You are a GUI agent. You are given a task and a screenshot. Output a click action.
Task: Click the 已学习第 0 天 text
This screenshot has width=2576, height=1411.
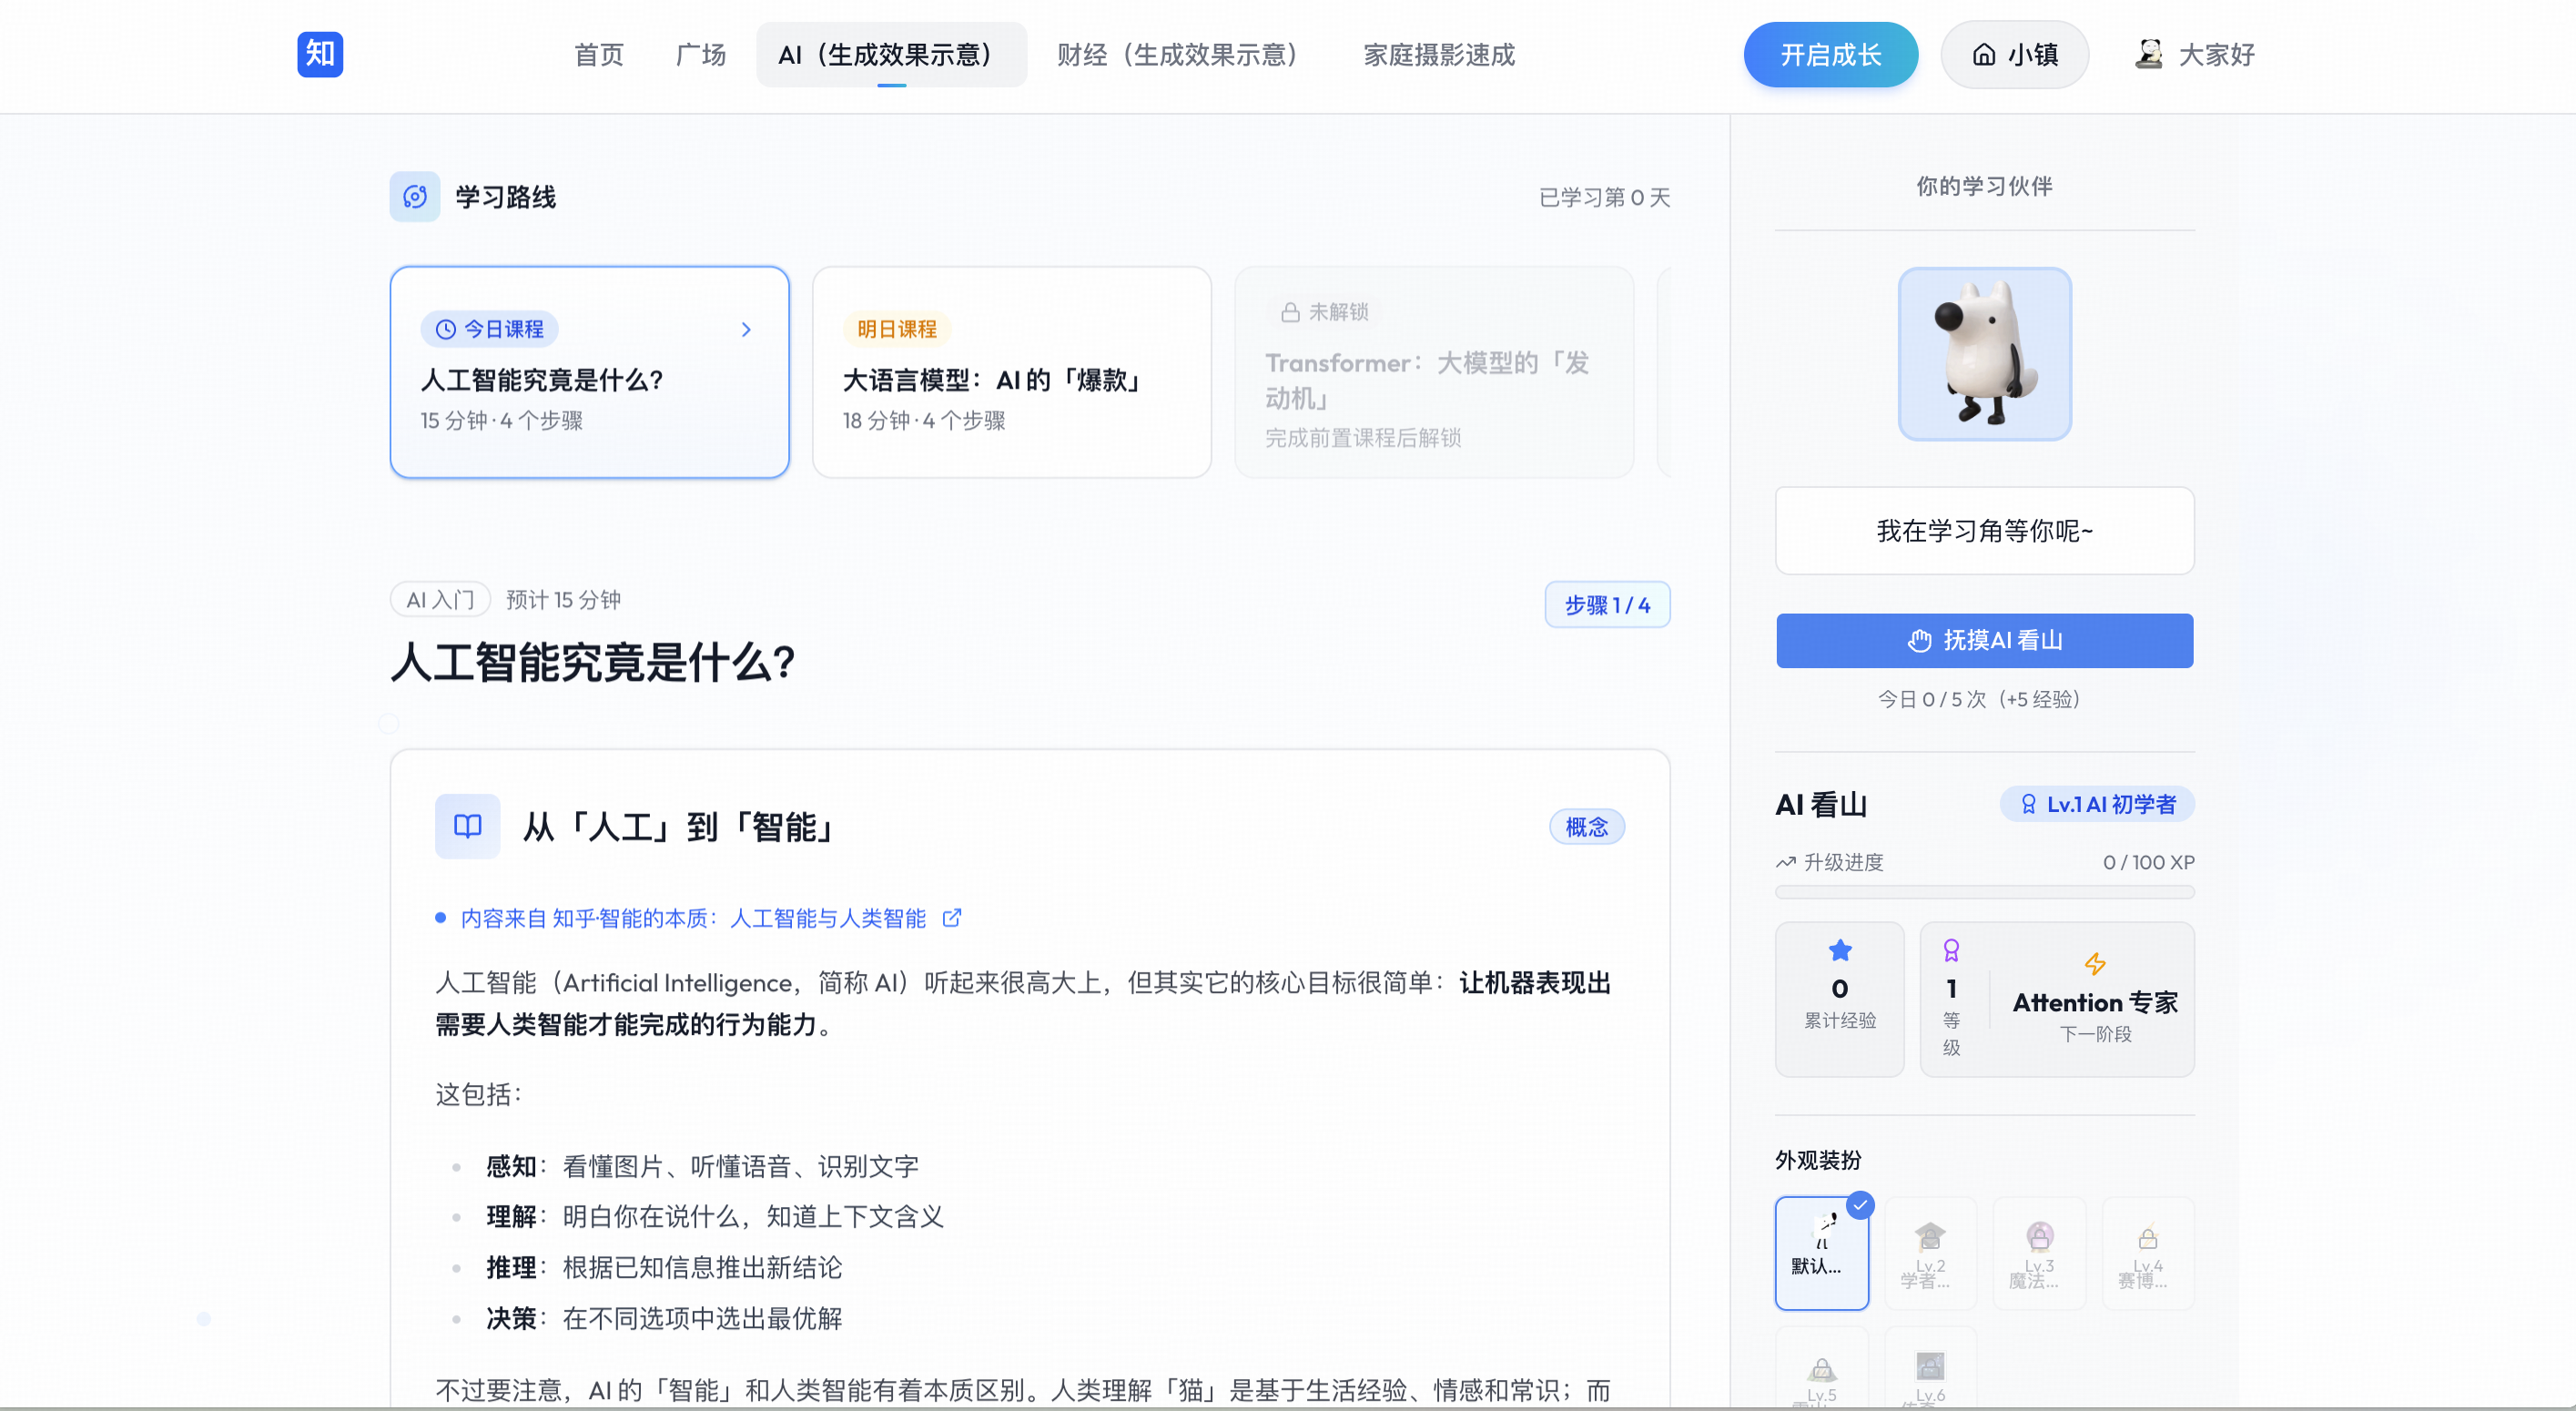pyautogui.click(x=1604, y=198)
